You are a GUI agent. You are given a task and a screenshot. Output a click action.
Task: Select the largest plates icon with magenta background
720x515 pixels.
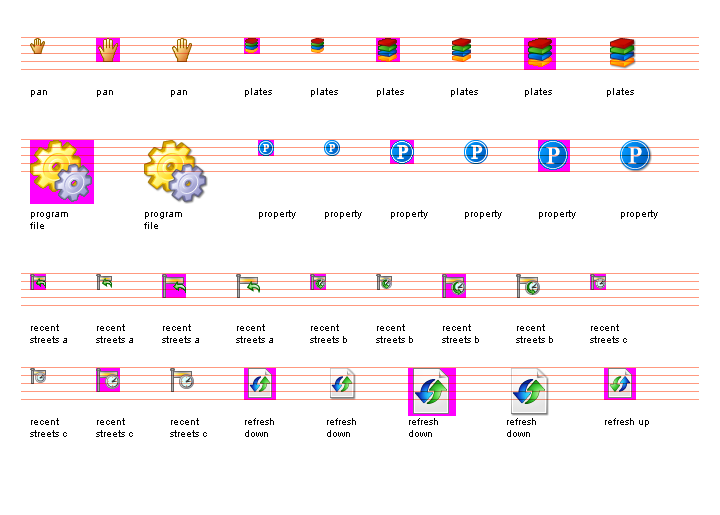(539, 53)
